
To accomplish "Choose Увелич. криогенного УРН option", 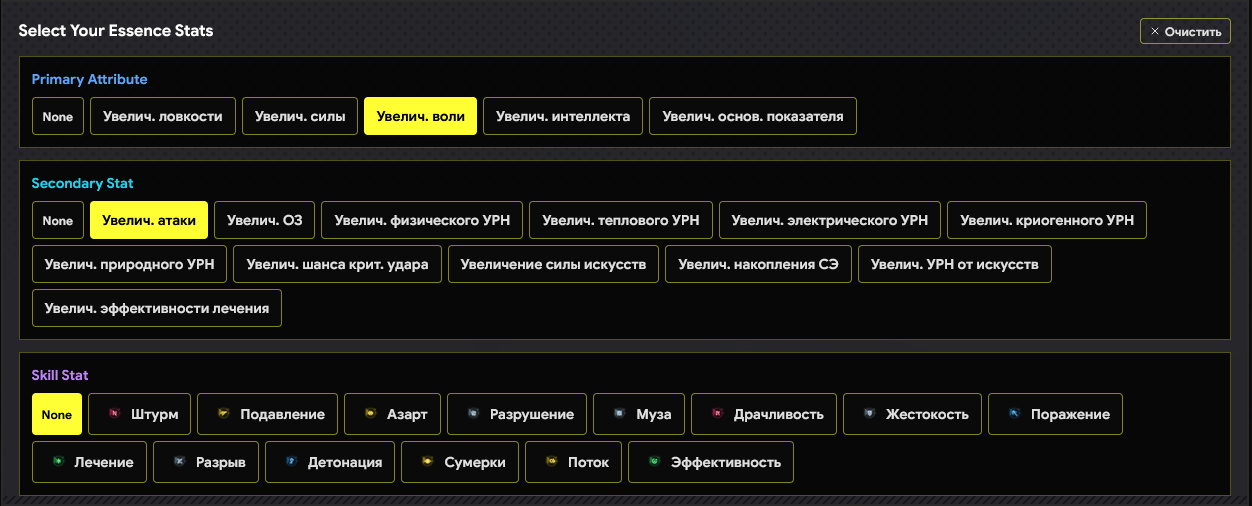I will 1046,220.
